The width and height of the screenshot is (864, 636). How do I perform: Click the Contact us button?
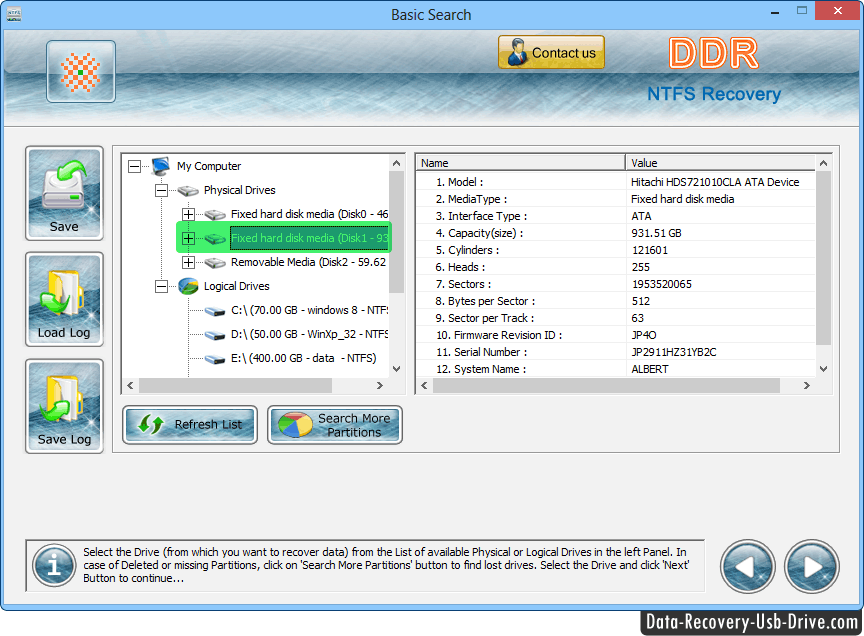[551, 52]
